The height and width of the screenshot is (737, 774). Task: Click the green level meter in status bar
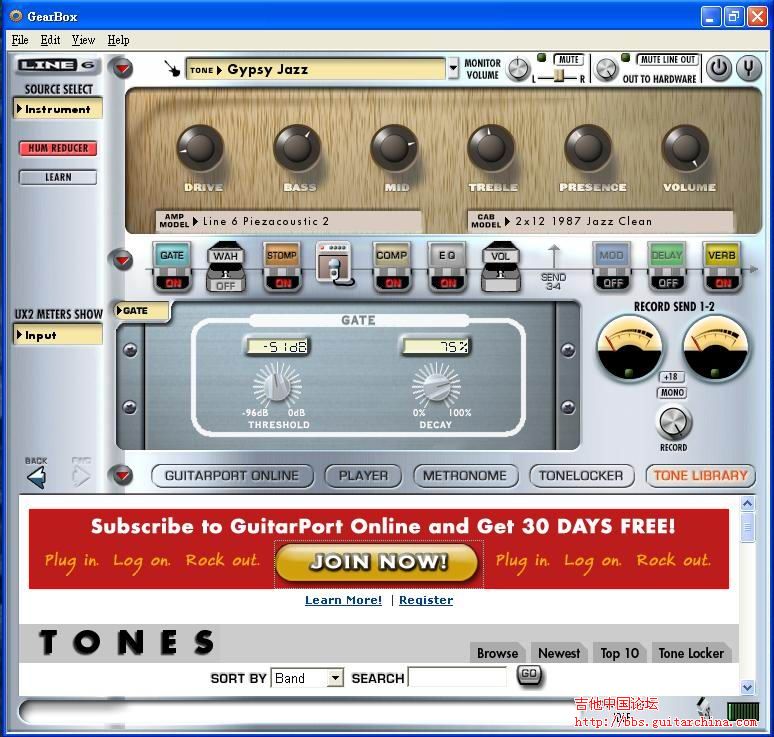[x=743, y=711]
